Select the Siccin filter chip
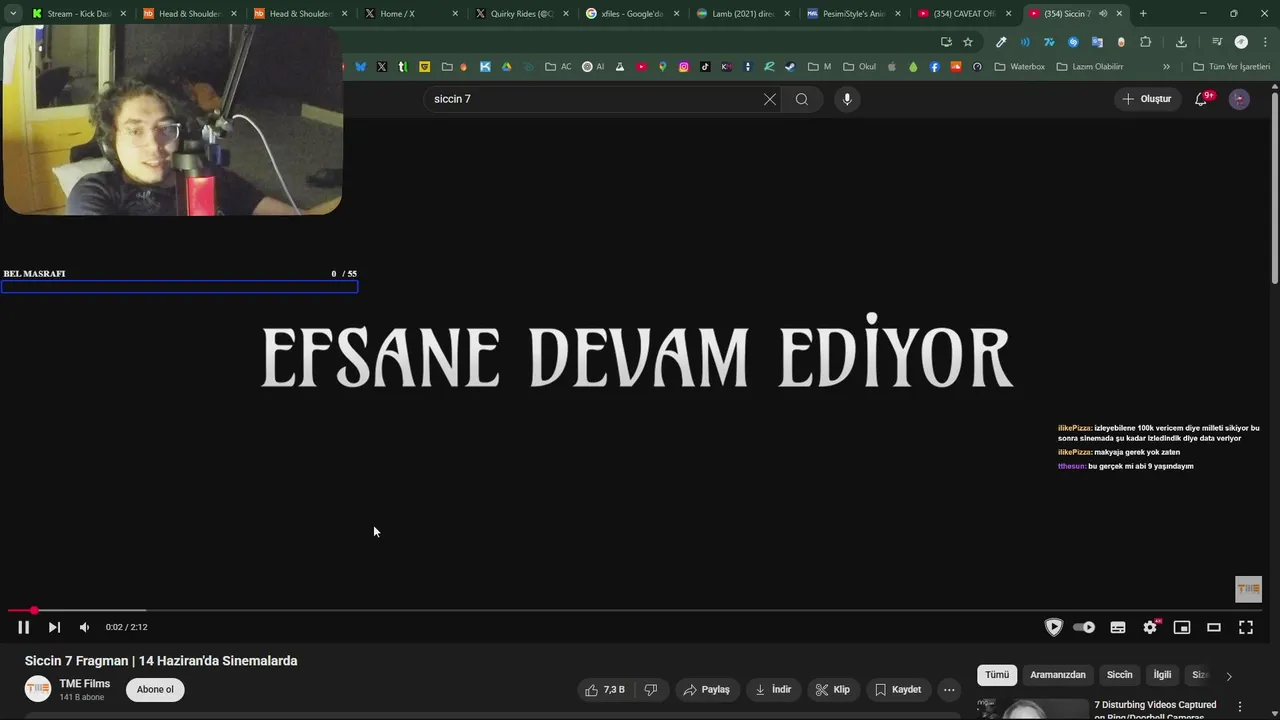 1119,675
